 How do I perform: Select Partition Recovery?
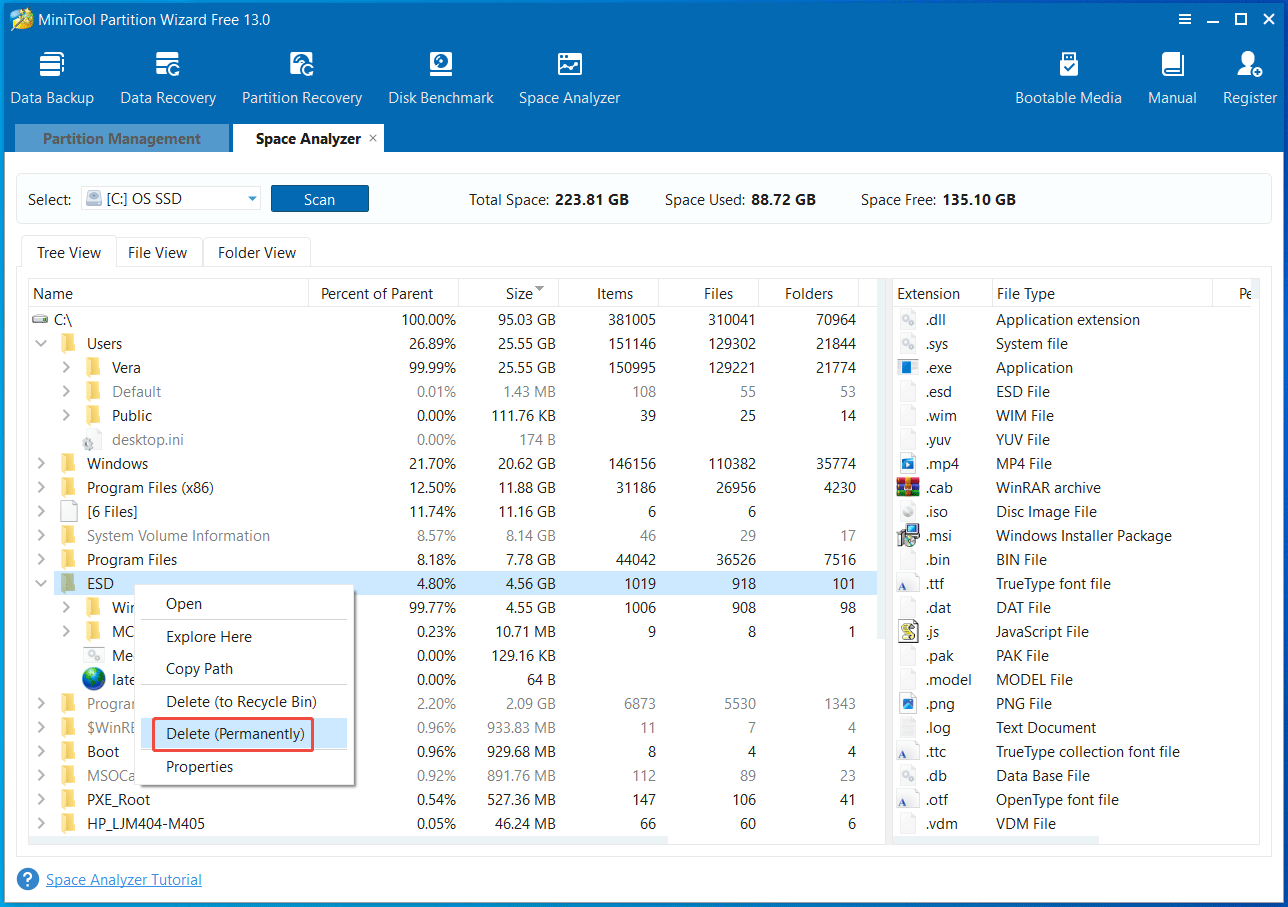[x=302, y=75]
